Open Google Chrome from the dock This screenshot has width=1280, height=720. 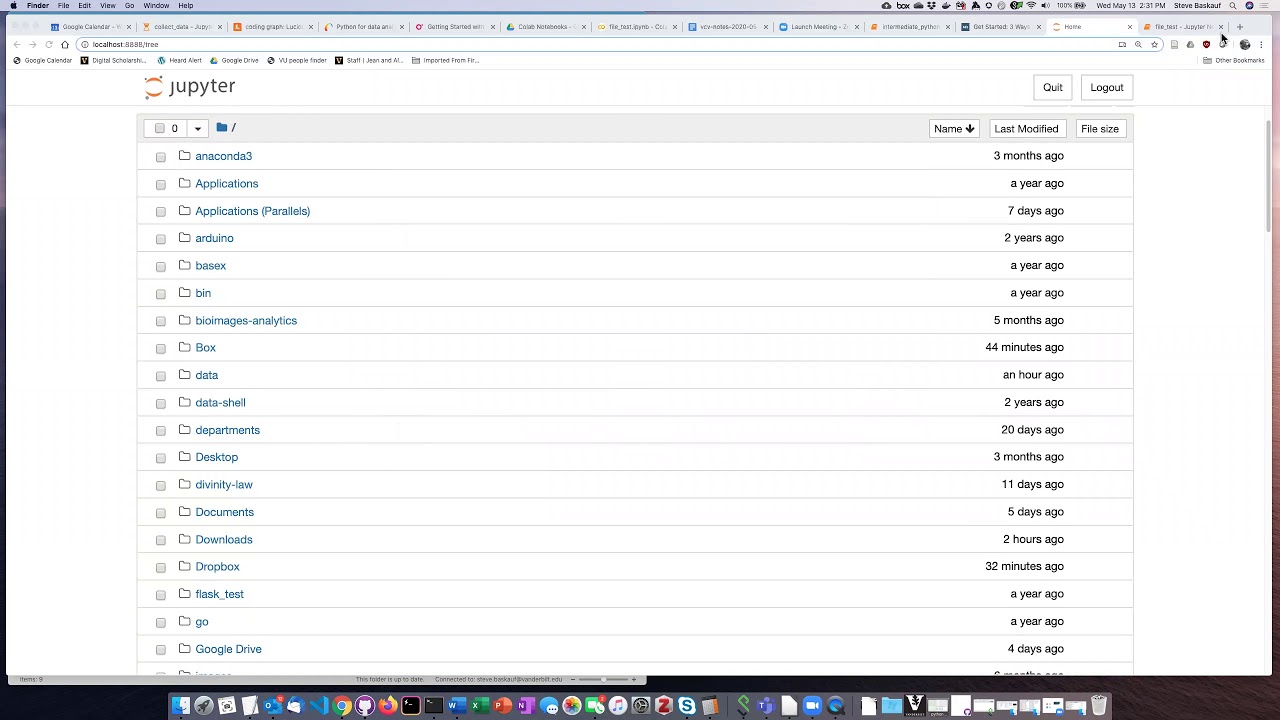tap(341, 706)
